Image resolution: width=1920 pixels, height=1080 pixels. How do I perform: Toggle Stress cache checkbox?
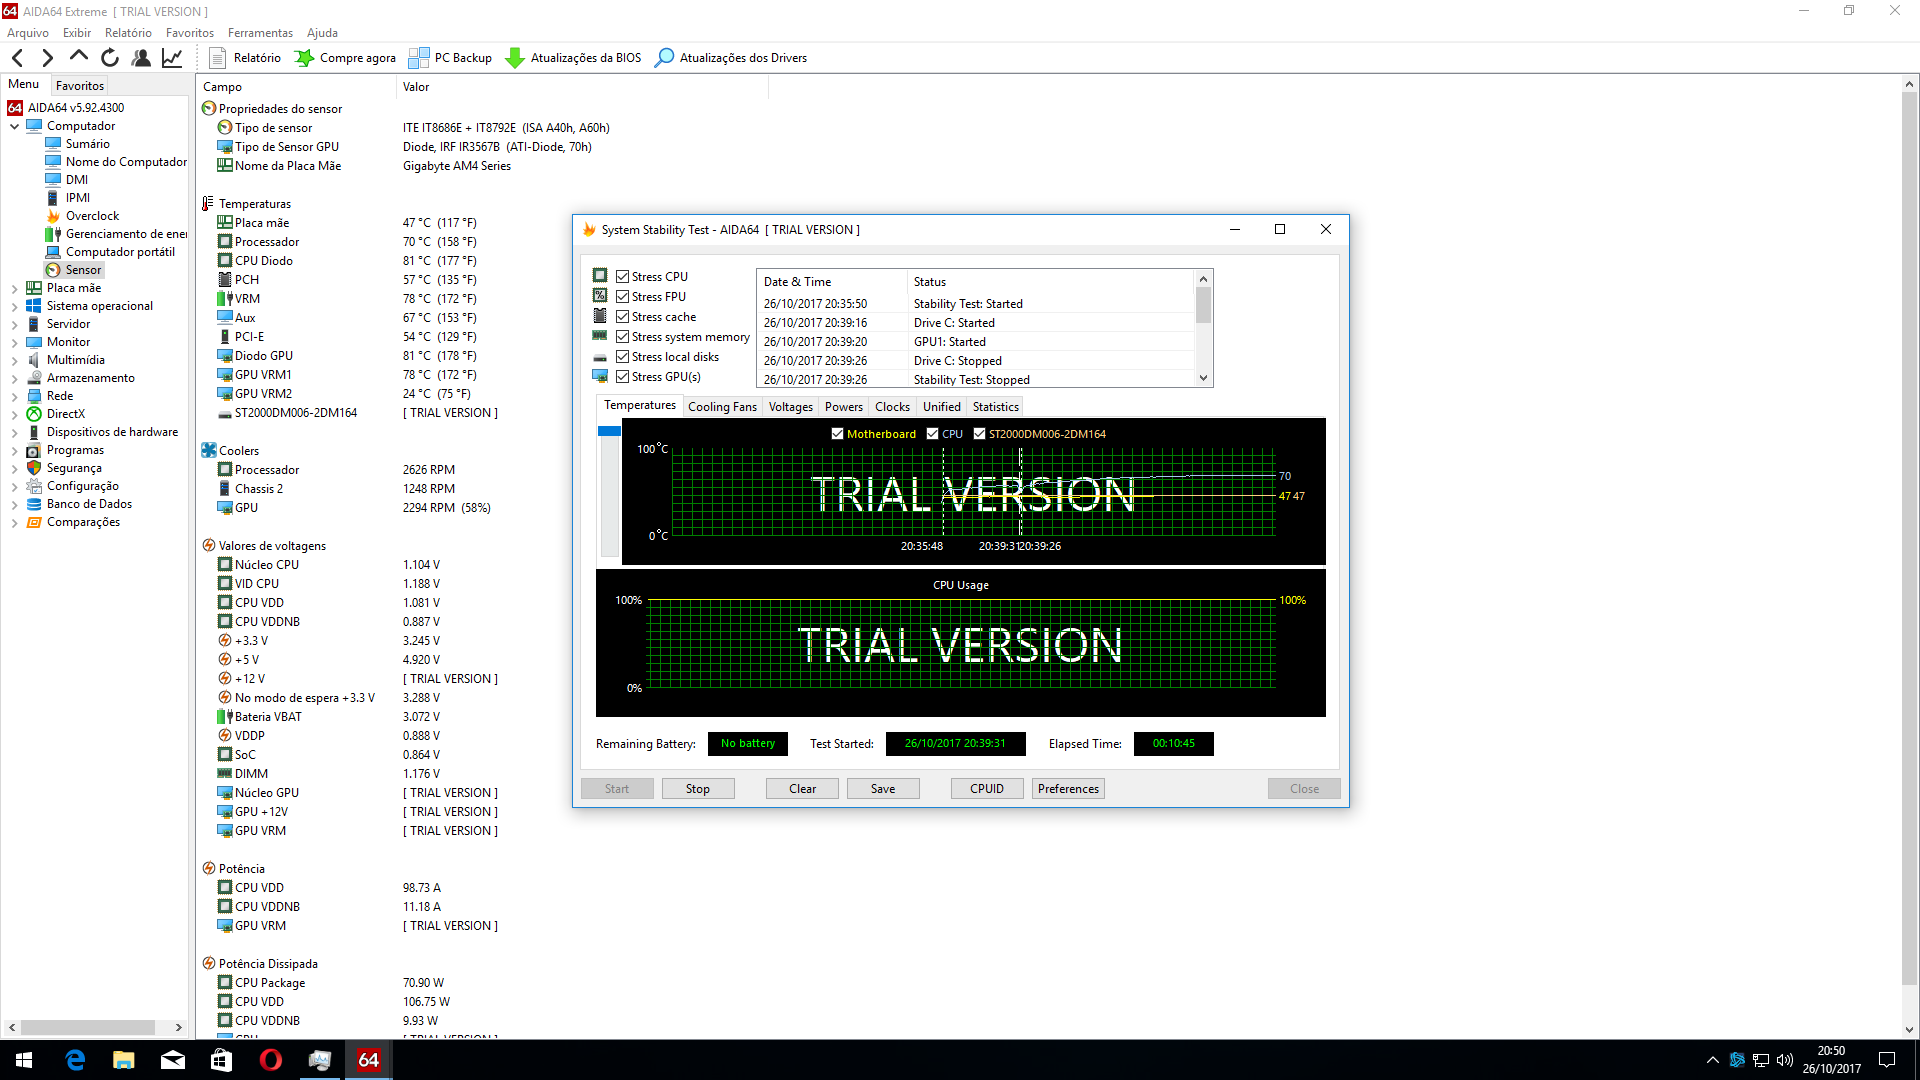pyautogui.click(x=622, y=317)
